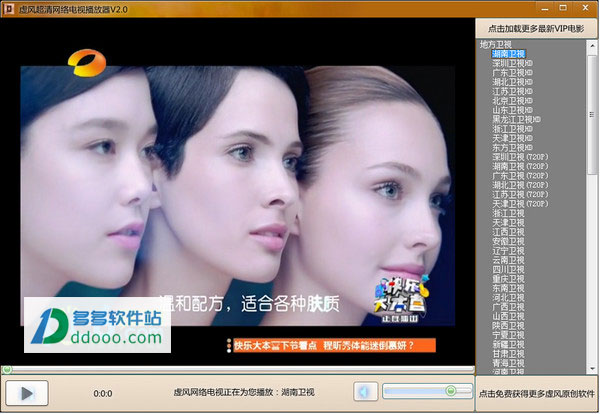Image resolution: width=600 pixels, height=414 pixels.
Task: Click 点击加载更多最新VIP电影 button
Action: pyautogui.click(x=536, y=29)
